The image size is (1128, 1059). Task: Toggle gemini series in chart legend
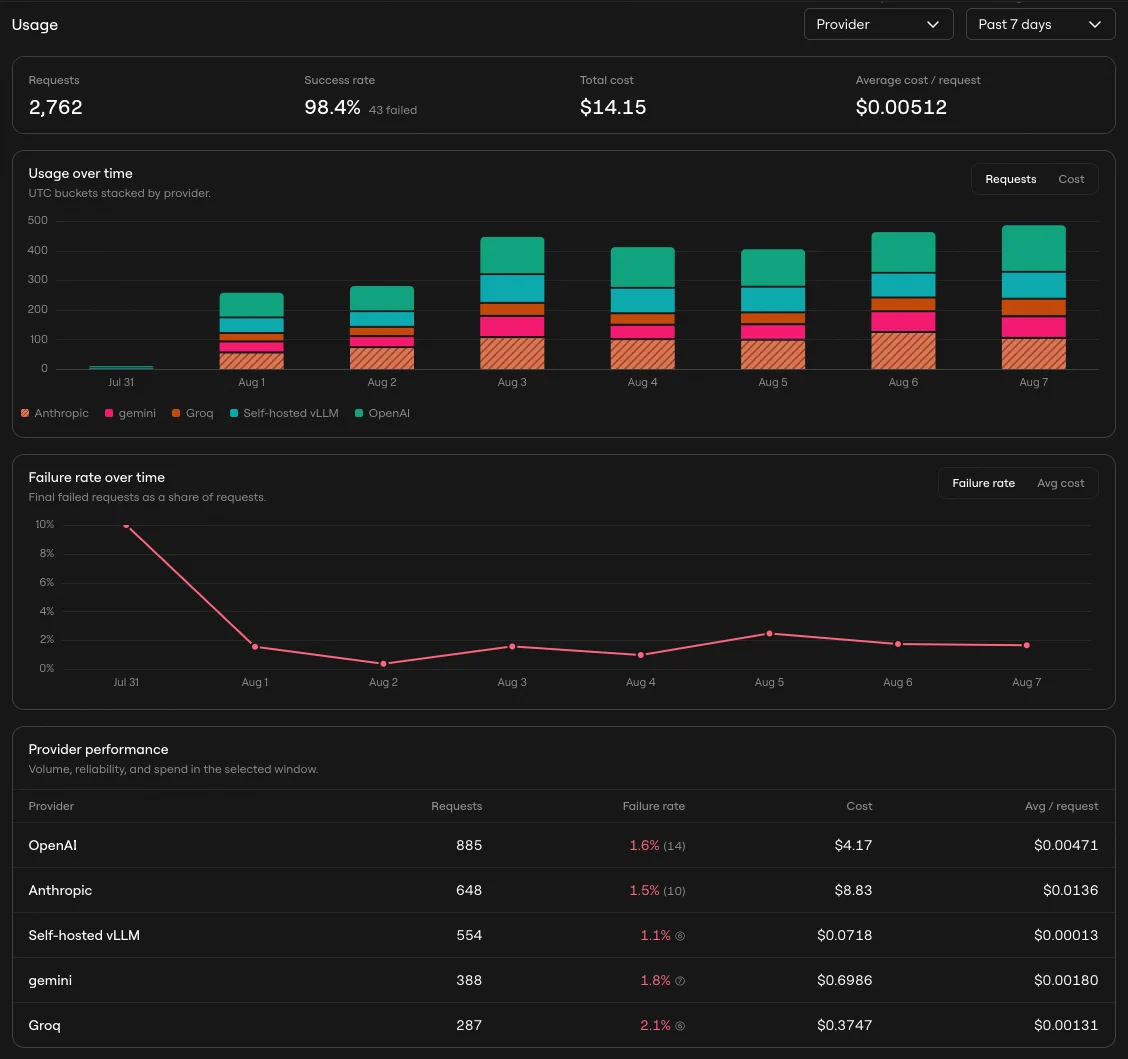click(130, 413)
